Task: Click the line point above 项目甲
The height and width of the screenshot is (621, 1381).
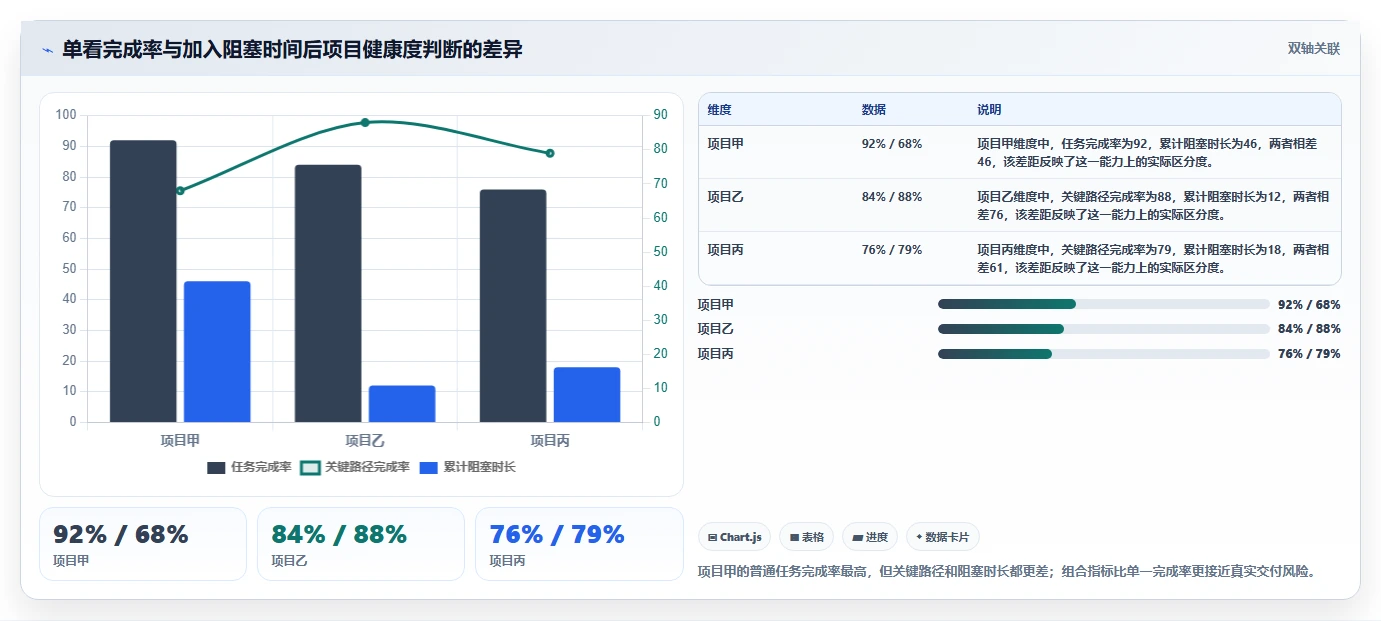Action: tap(180, 190)
